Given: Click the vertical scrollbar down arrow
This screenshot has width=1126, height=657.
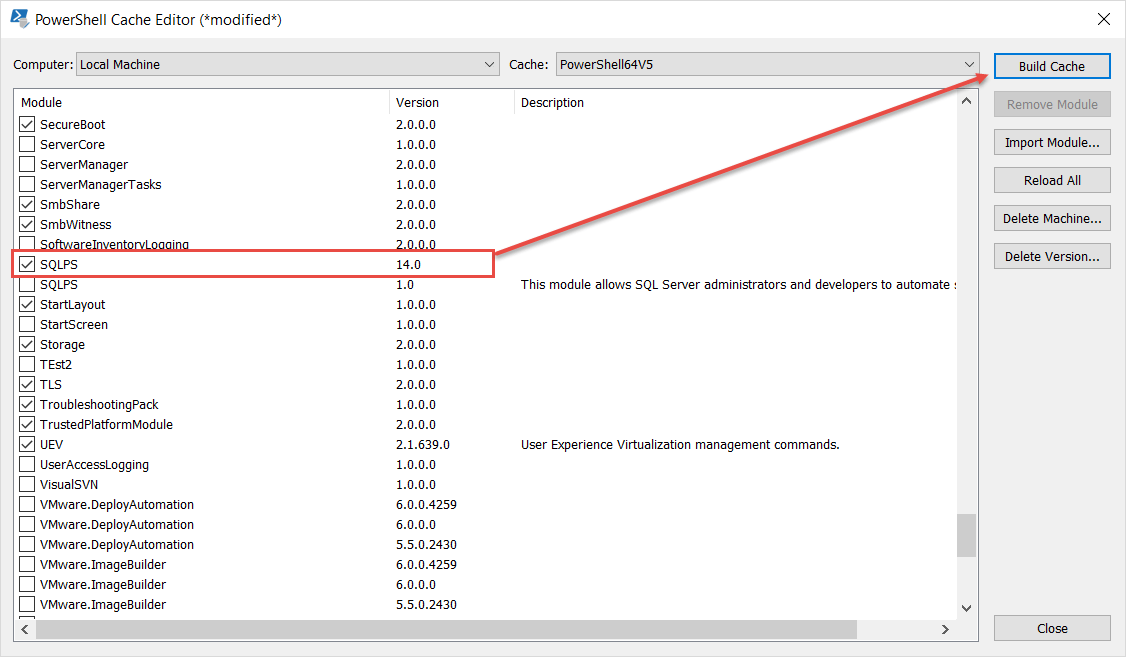Looking at the screenshot, I should pyautogui.click(x=966, y=607).
